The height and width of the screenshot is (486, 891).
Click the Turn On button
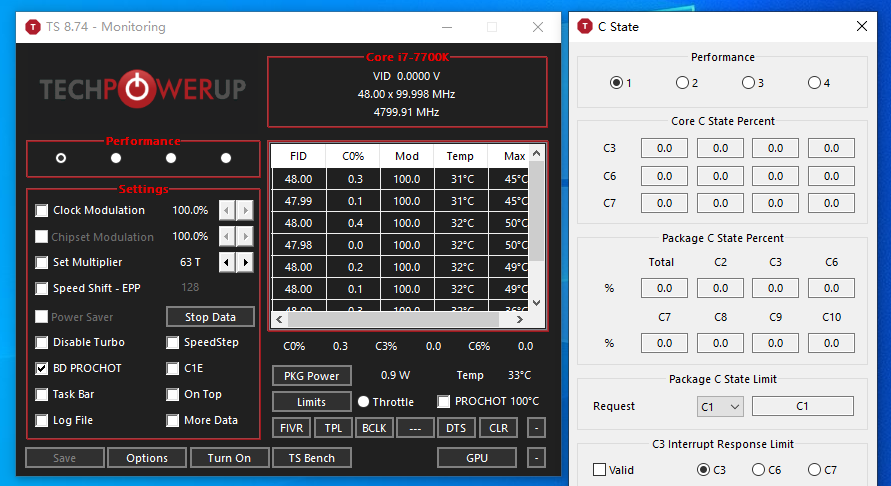(229, 458)
